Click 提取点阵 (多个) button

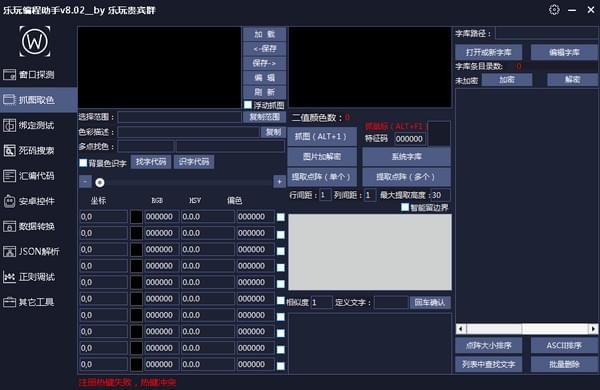(x=406, y=177)
